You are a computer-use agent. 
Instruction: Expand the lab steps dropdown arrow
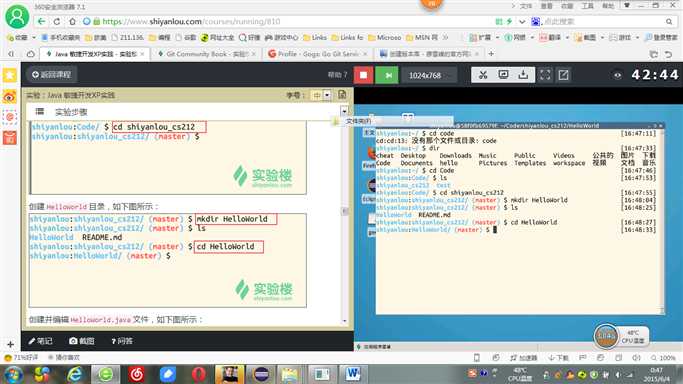[x=344, y=111]
